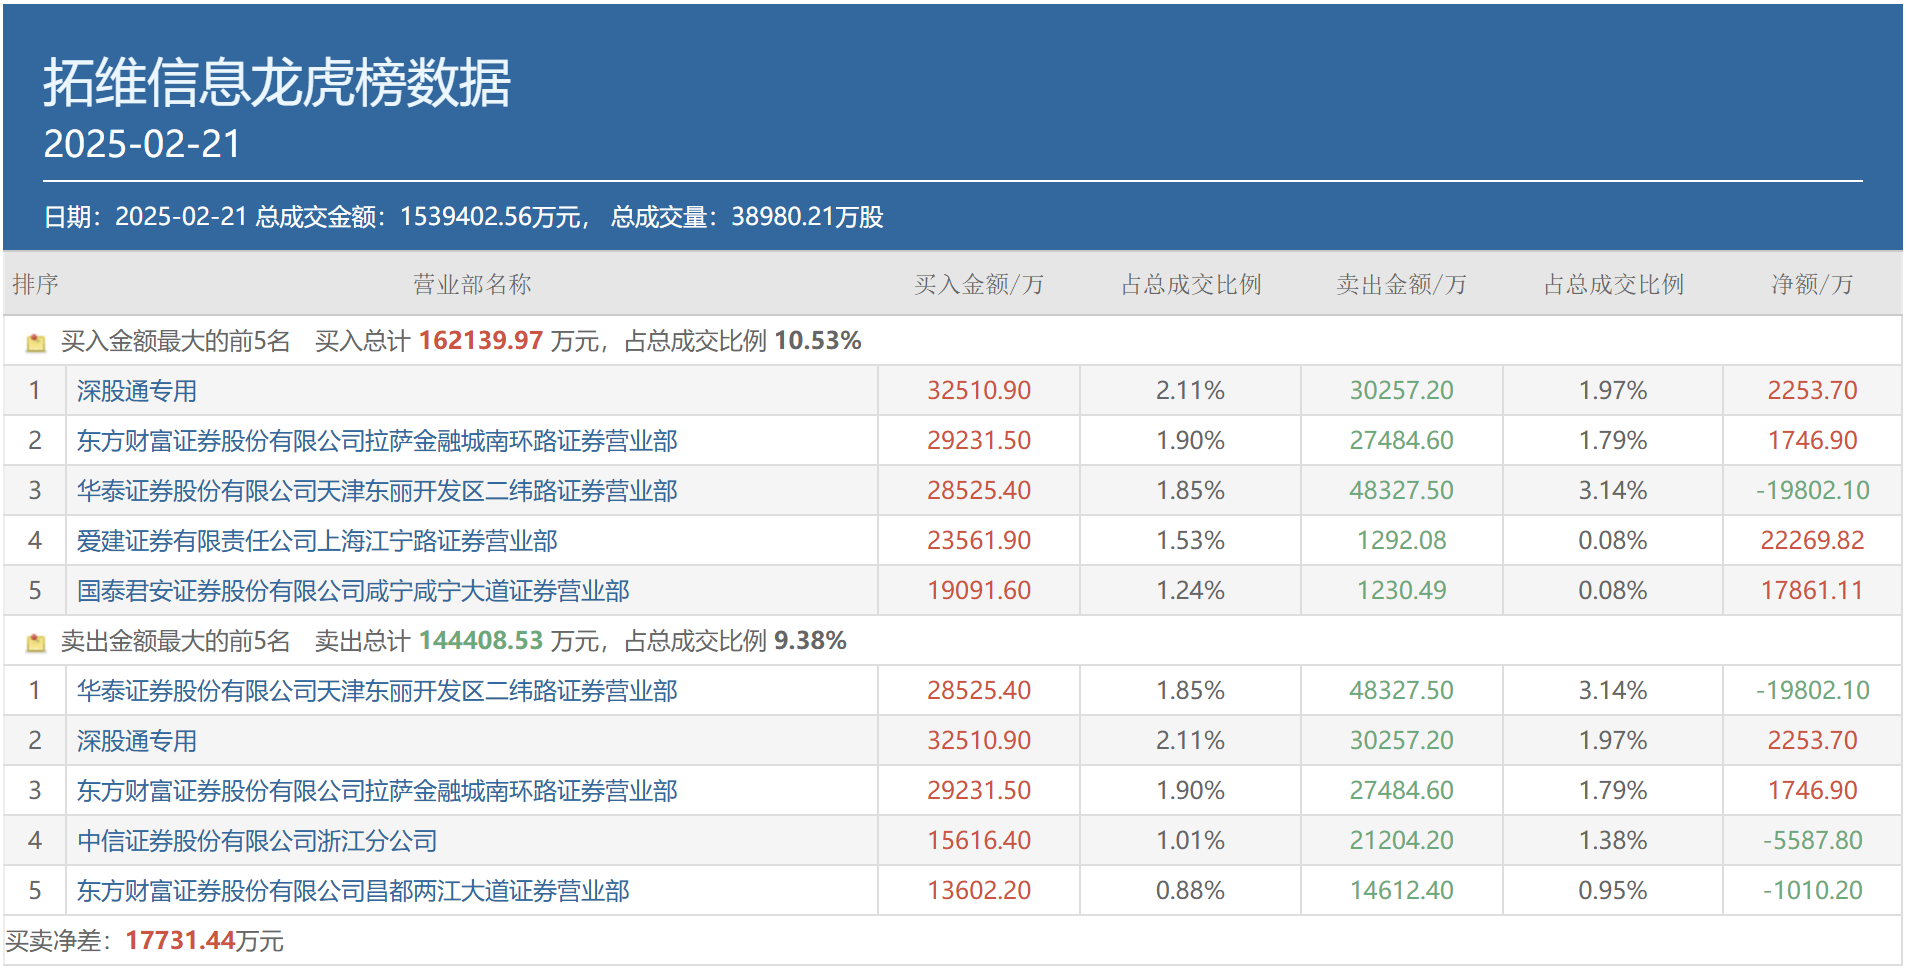1907x971 pixels.
Task: Click the 卖出金额/万 column header
Action: (1401, 285)
